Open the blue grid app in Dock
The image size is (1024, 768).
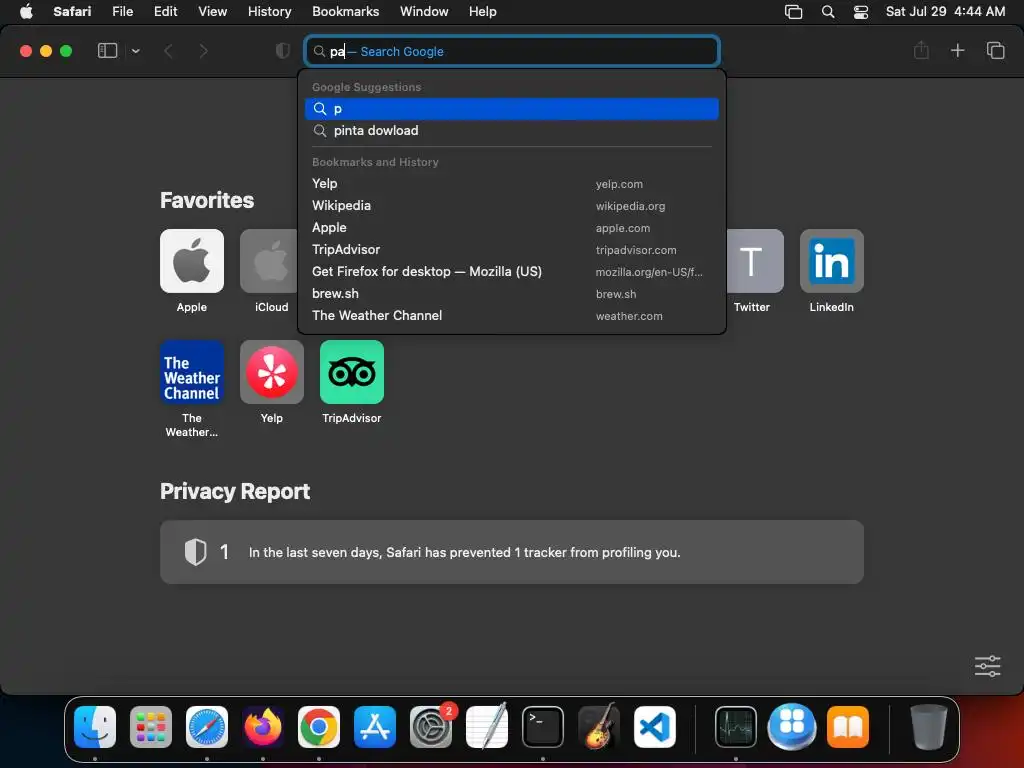(x=792, y=726)
